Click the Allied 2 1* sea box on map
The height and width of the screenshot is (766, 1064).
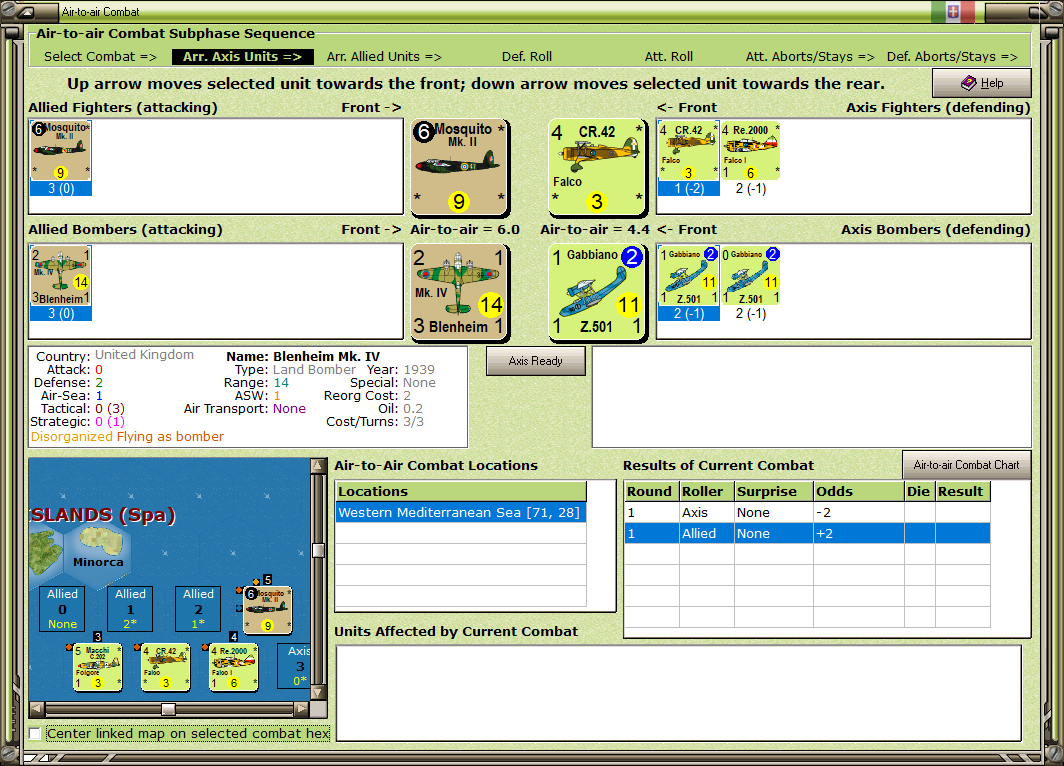[198, 609]
